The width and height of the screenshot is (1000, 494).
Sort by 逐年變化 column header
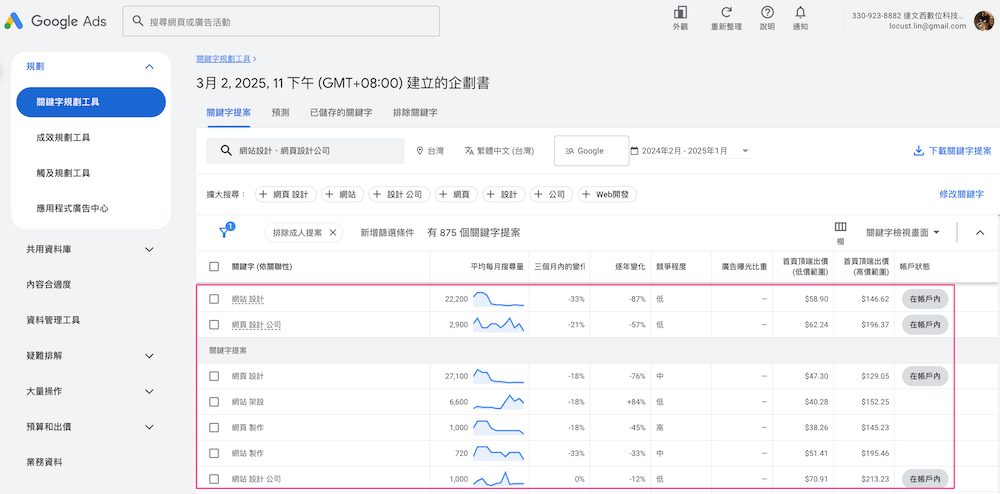pos(629,266)
